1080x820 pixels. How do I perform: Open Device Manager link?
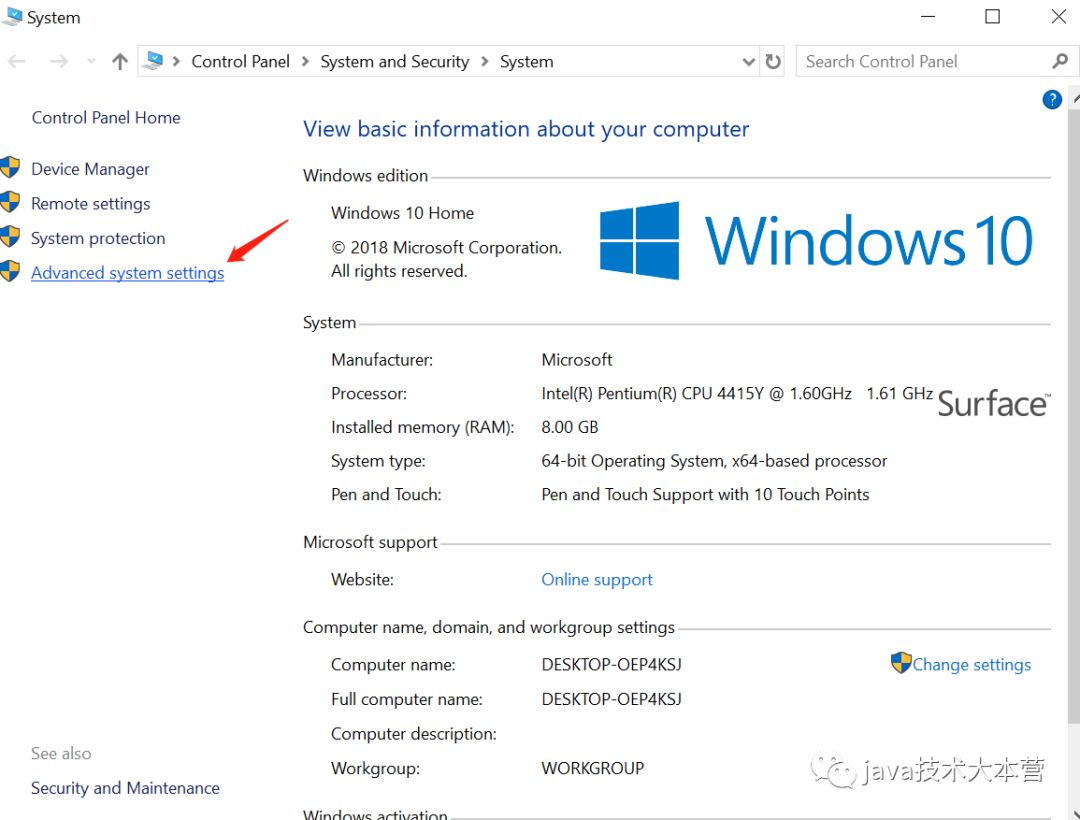(x=90, y=169)
